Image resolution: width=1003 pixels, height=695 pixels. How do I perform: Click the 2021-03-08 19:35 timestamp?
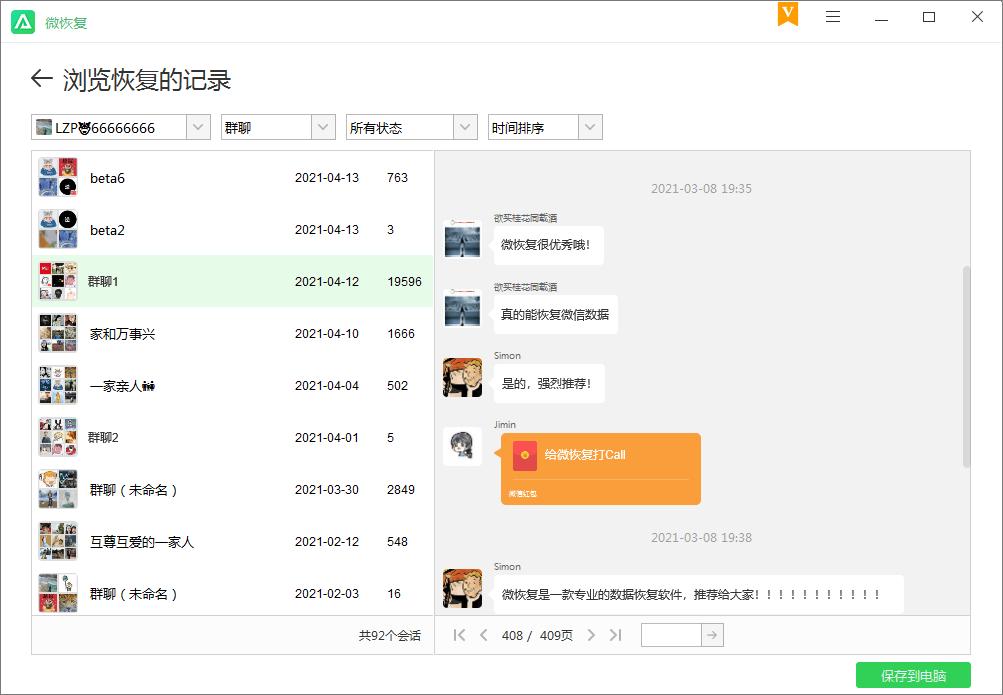701,189
